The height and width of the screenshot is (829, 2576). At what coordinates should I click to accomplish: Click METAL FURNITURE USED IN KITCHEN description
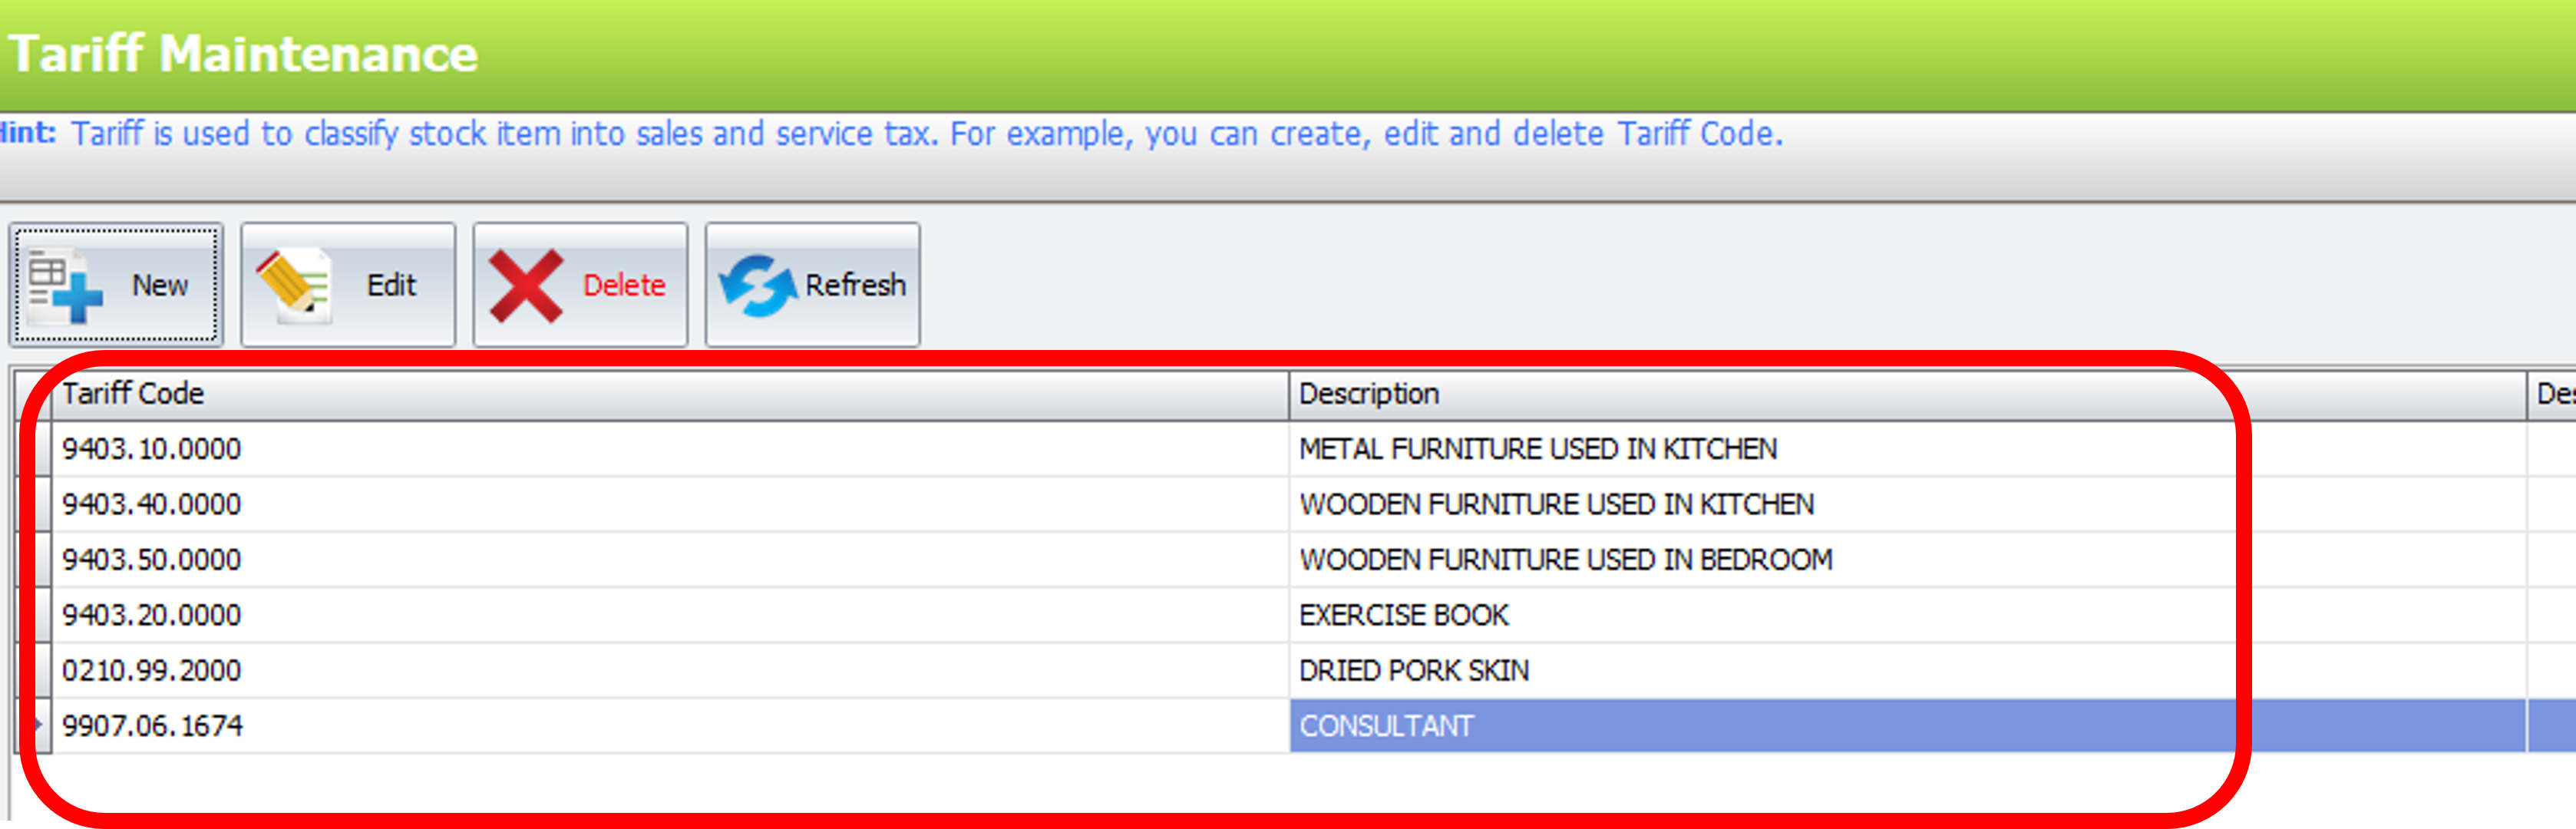pos(1537,449)
